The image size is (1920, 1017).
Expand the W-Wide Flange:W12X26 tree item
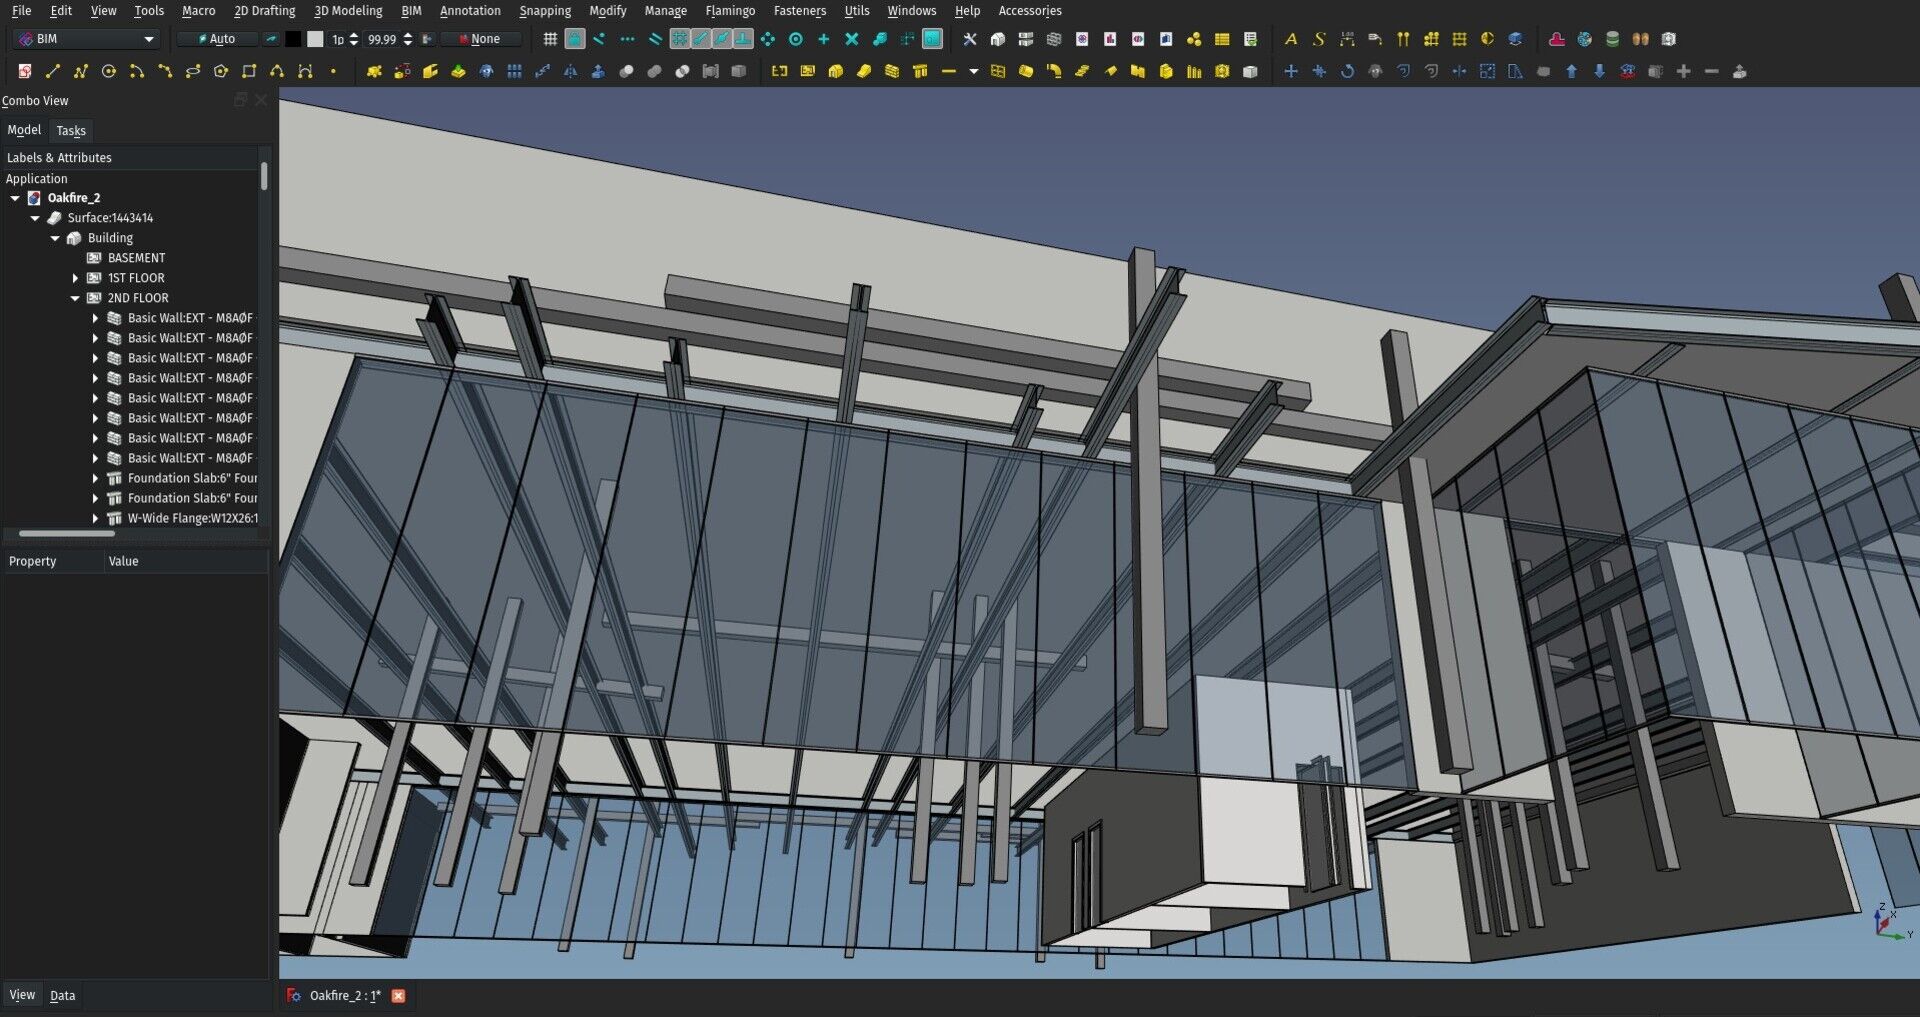click(x=95, y=518)
